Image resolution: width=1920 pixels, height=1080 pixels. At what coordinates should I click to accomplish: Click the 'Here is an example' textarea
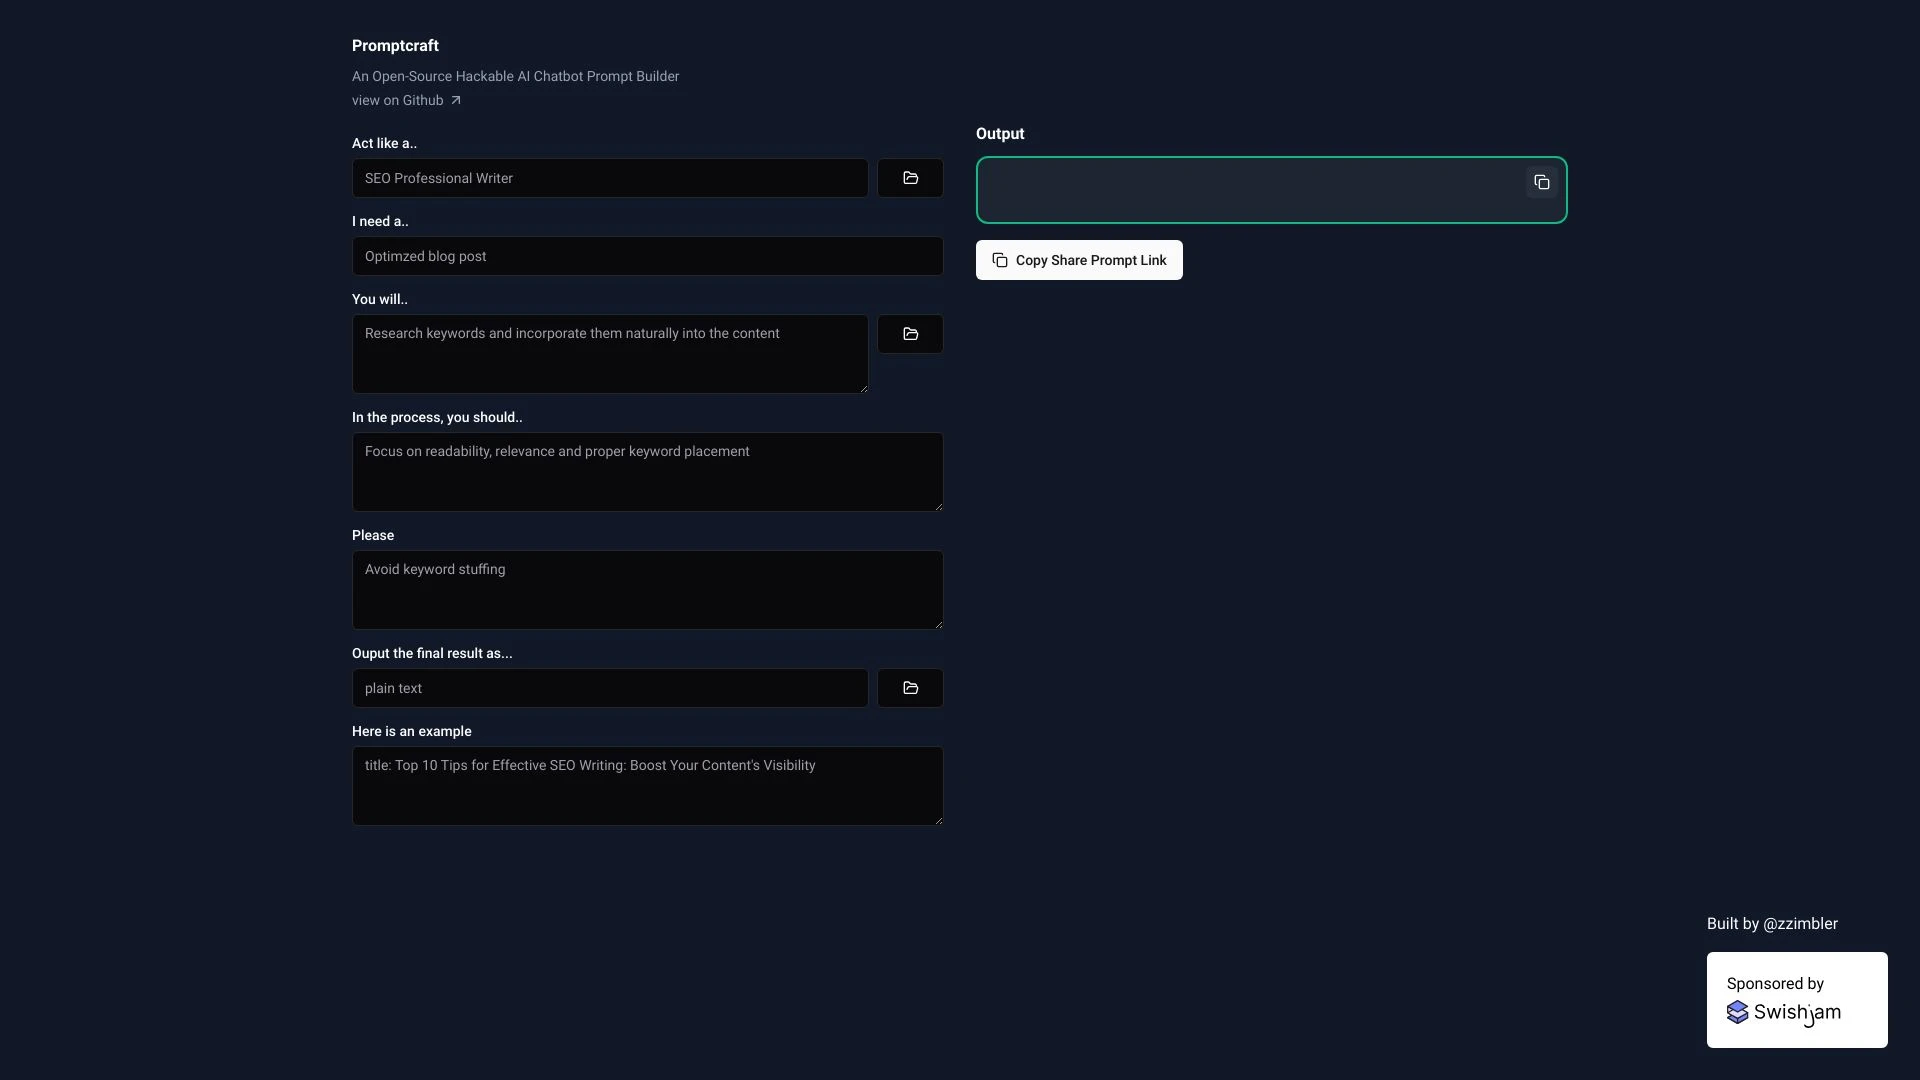(x=646, y=785)
